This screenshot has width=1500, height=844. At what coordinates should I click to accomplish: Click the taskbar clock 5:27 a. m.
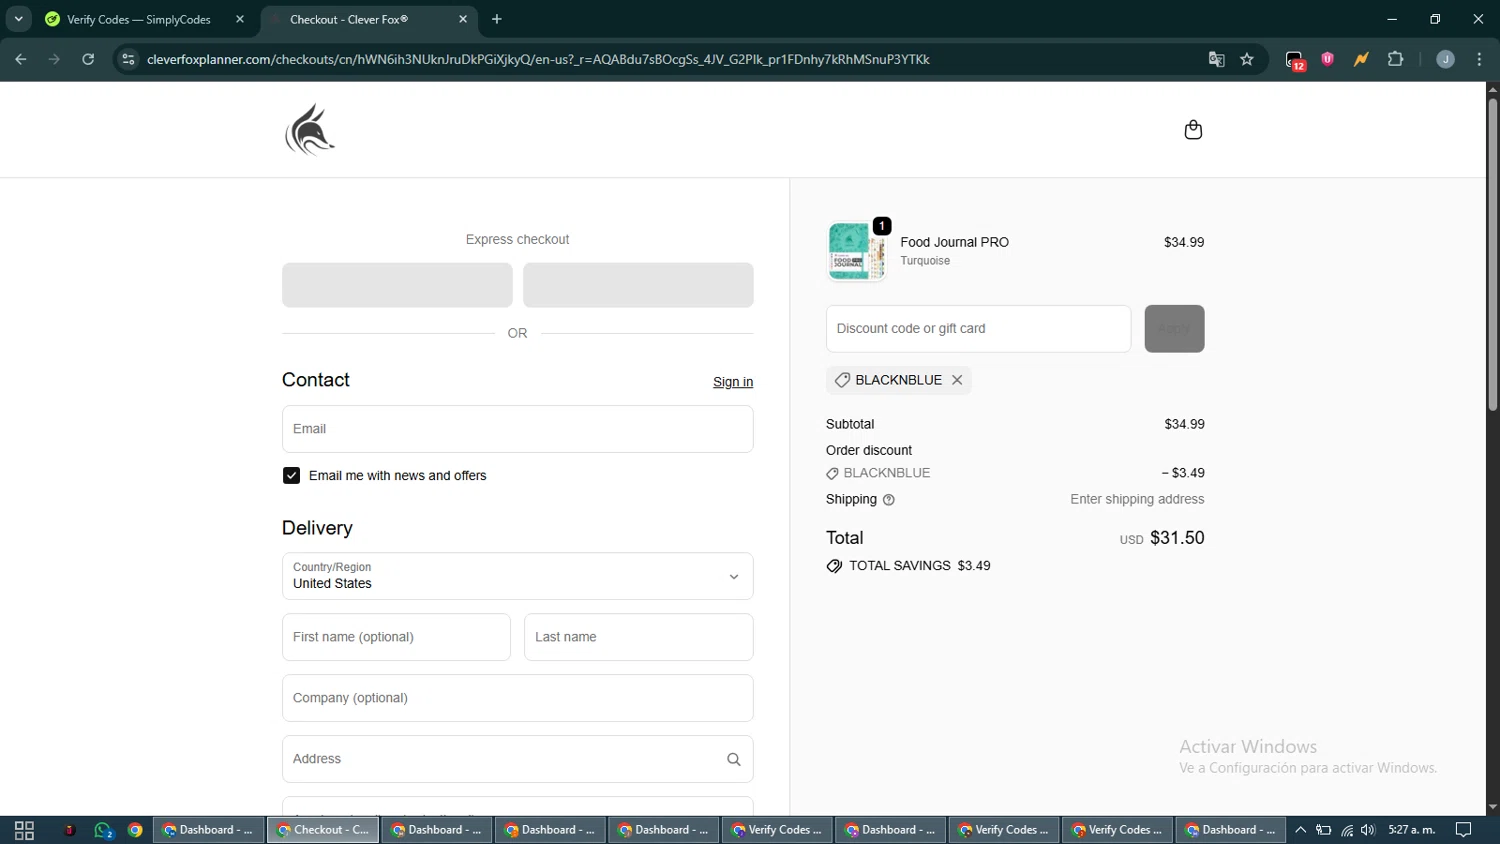point(1411,830)
